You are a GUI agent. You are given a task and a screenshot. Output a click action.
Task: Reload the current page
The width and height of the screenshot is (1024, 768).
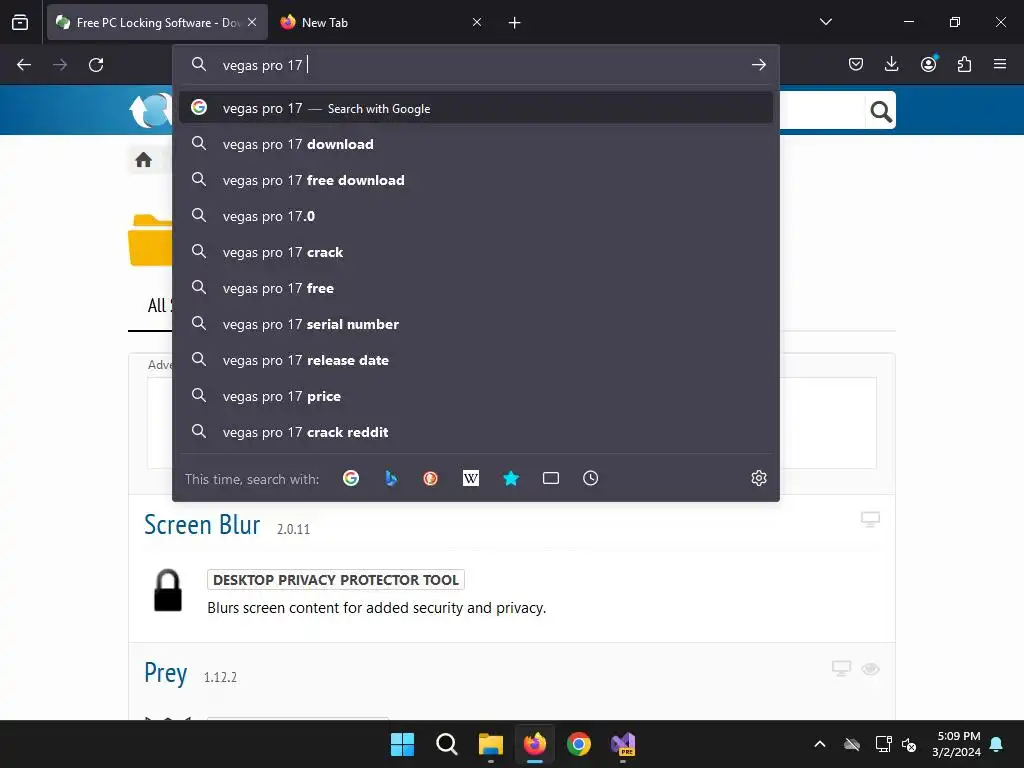[96, 65]
